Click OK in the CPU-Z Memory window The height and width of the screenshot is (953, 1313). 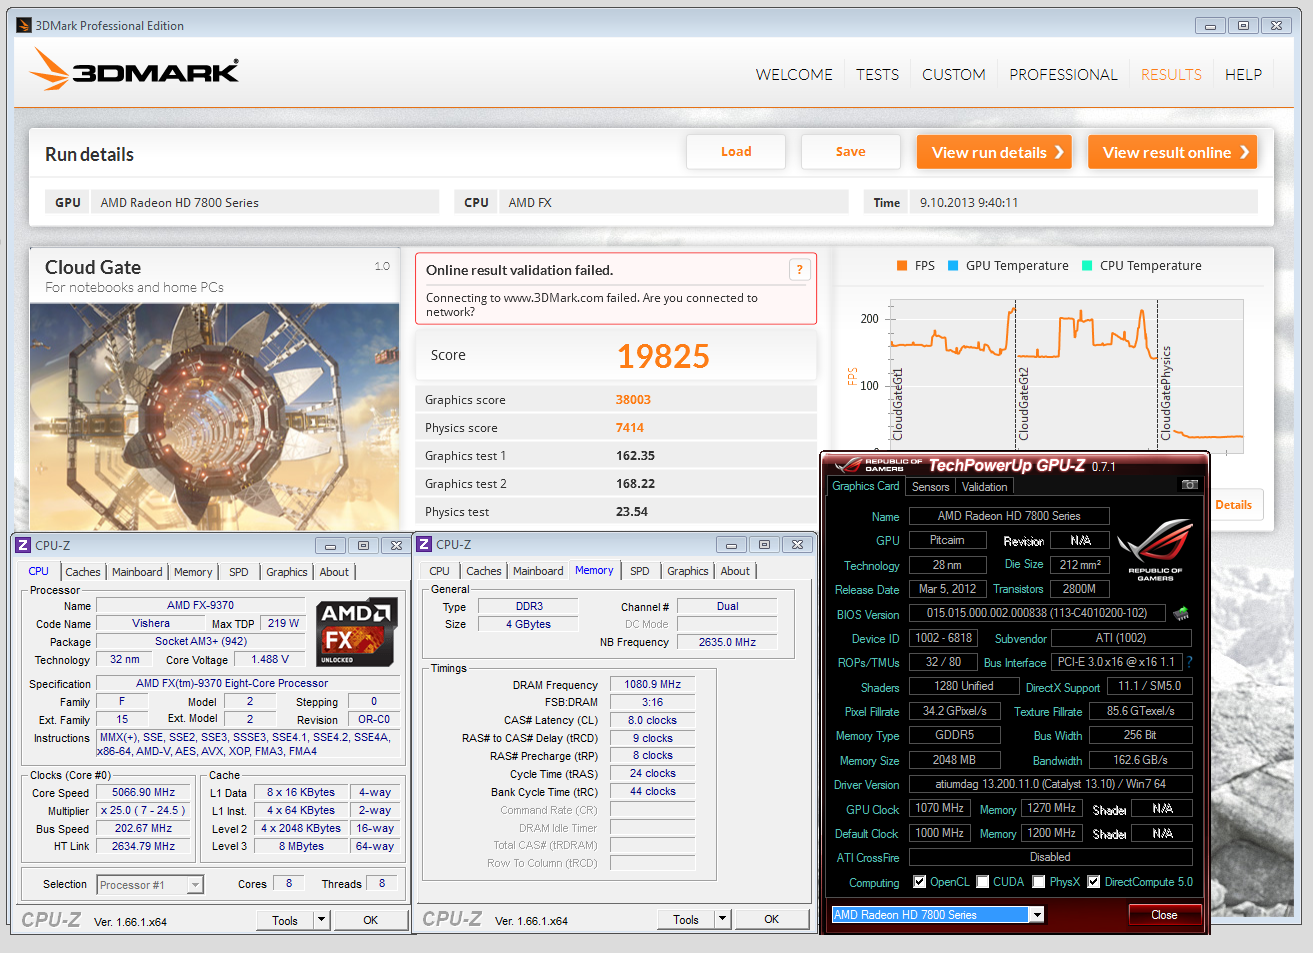point(772,919)
